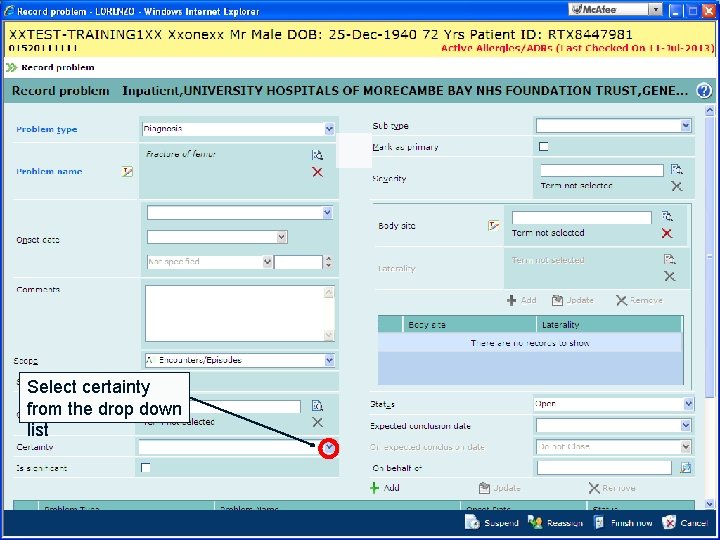Search for a laterality term
The width and height of the screenshot is (720, 540).
669,259
